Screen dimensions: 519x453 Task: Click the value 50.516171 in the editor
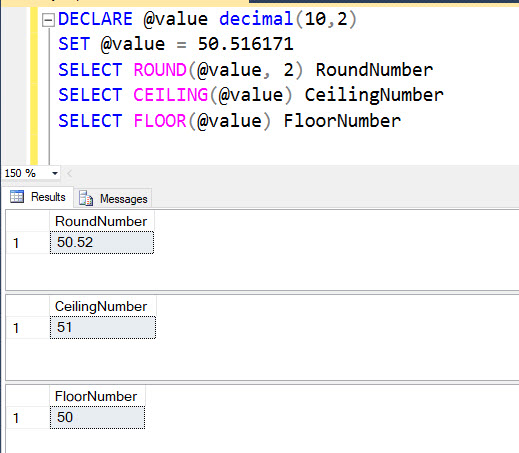246,44
